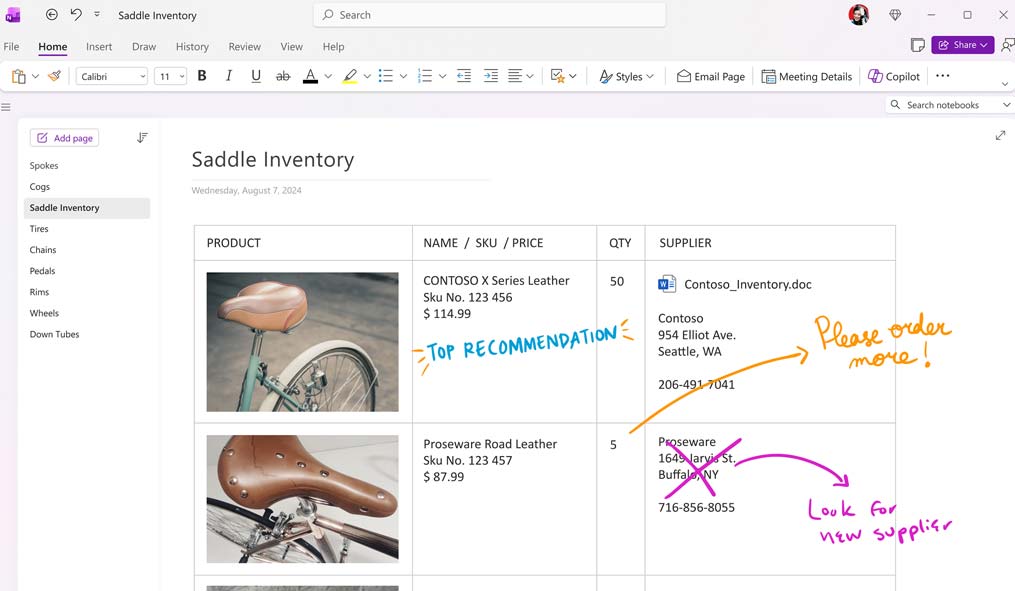Open the Pedals page
Image resolution: width=1015 pixels, height=591 pixels.
[42, 271]
